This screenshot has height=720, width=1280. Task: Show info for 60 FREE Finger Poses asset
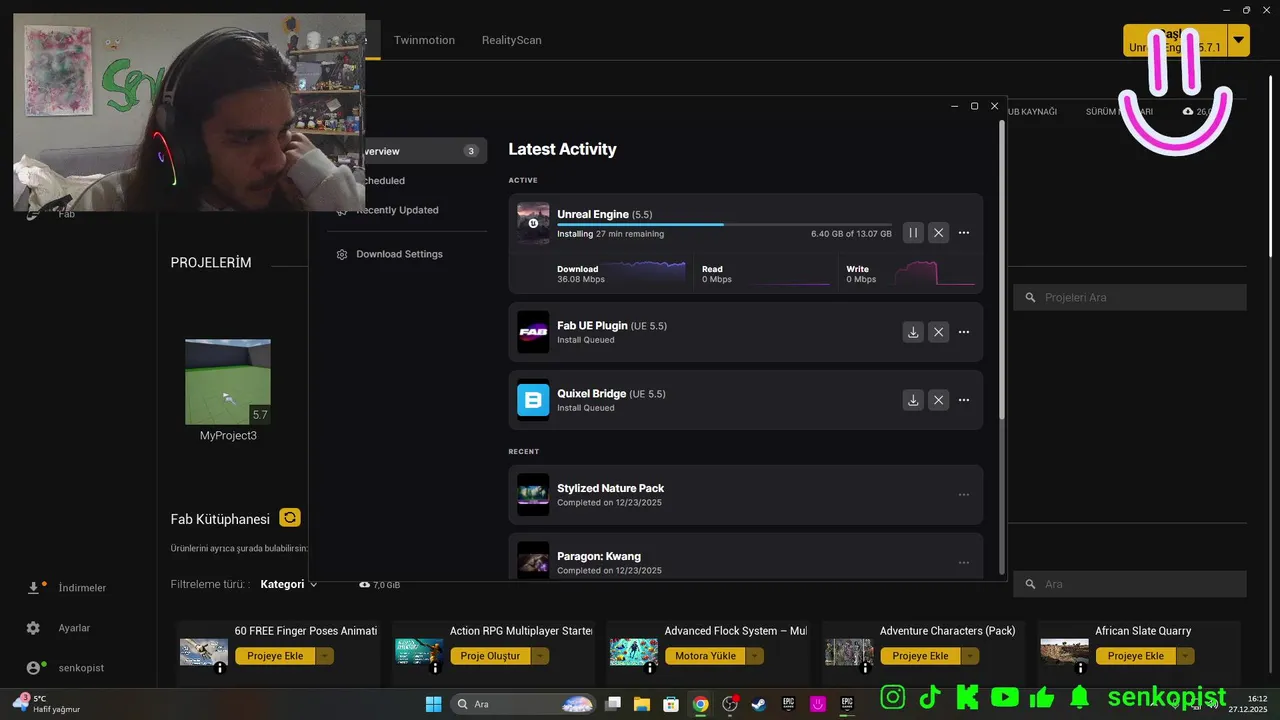click(x=220, y=668)
